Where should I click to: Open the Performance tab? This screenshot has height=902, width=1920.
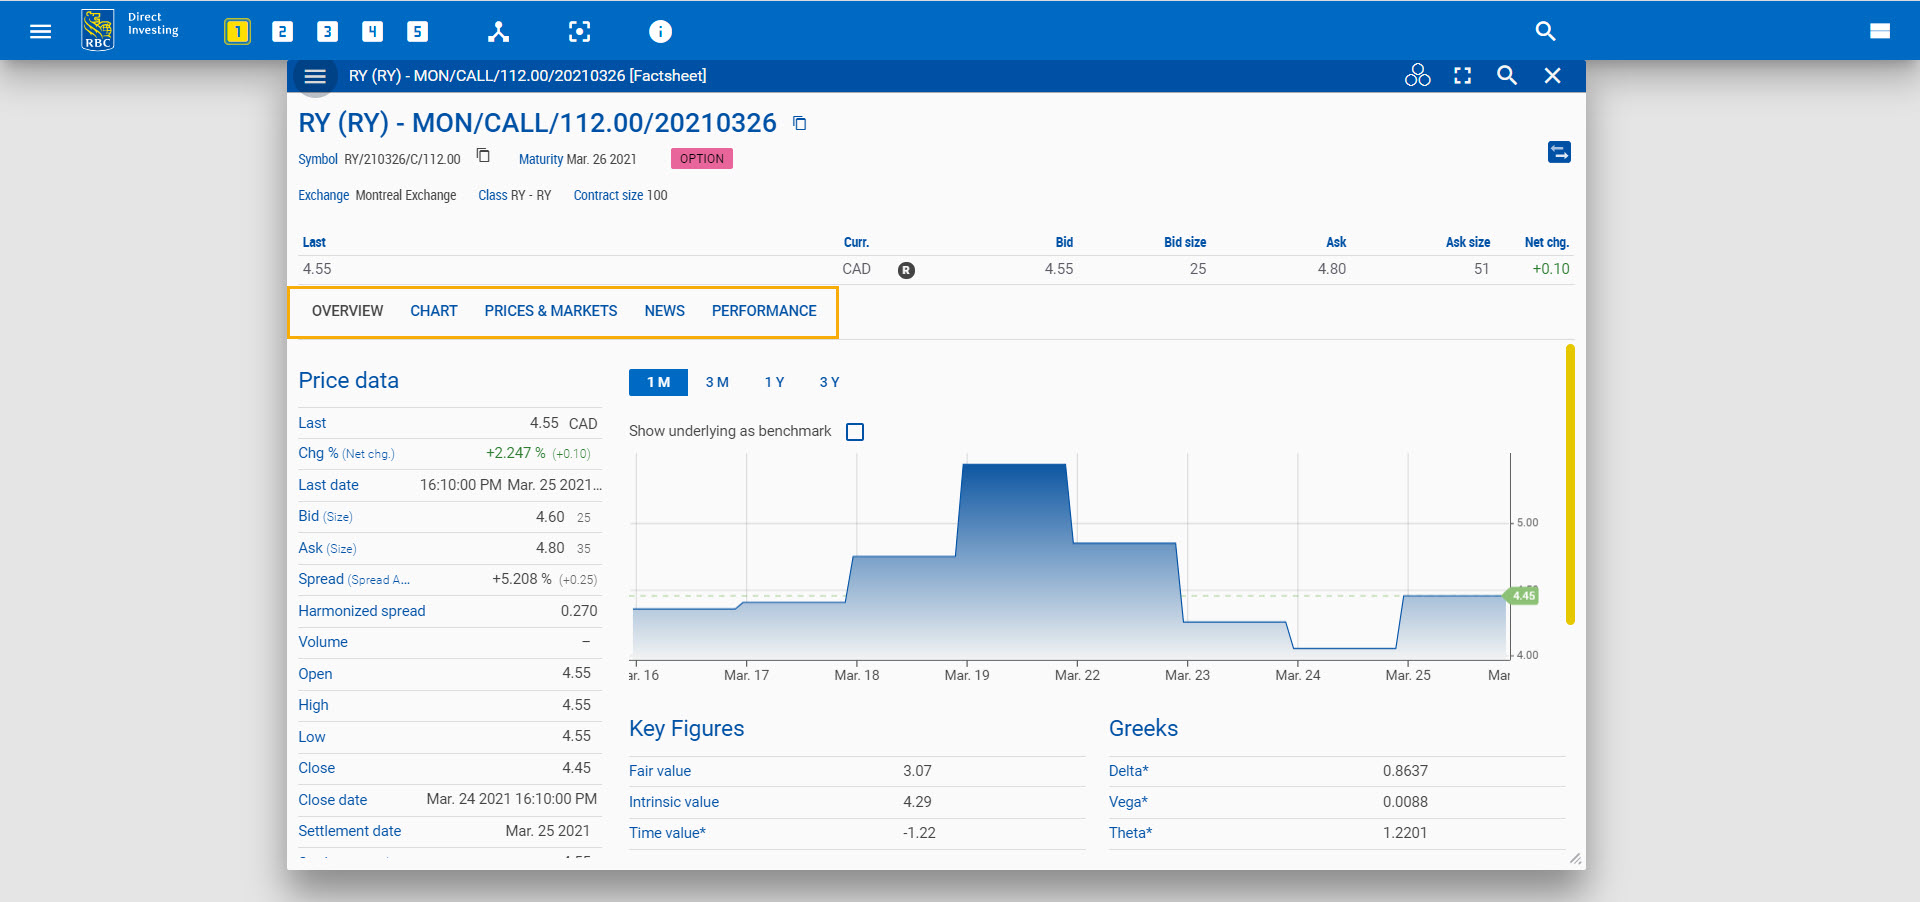764,311
